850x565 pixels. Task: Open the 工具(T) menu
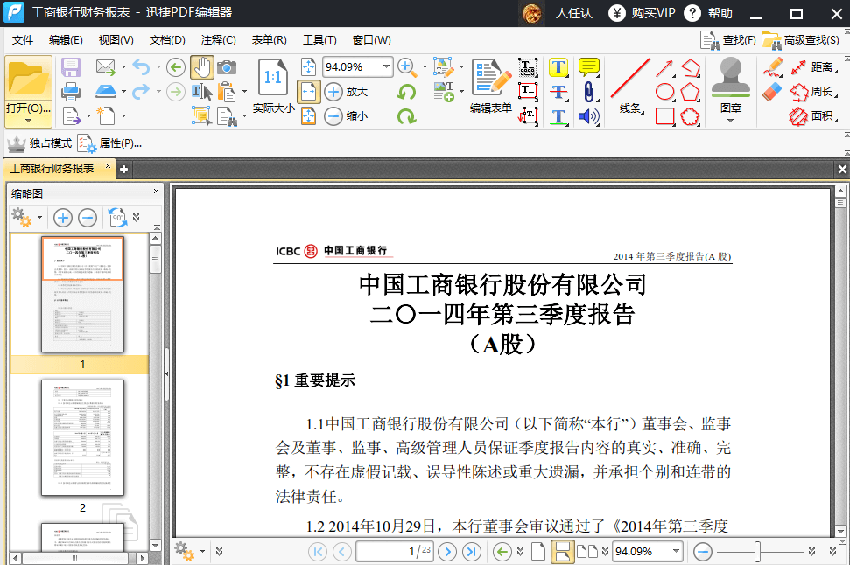pyautogui.click(x=320, y=40)
